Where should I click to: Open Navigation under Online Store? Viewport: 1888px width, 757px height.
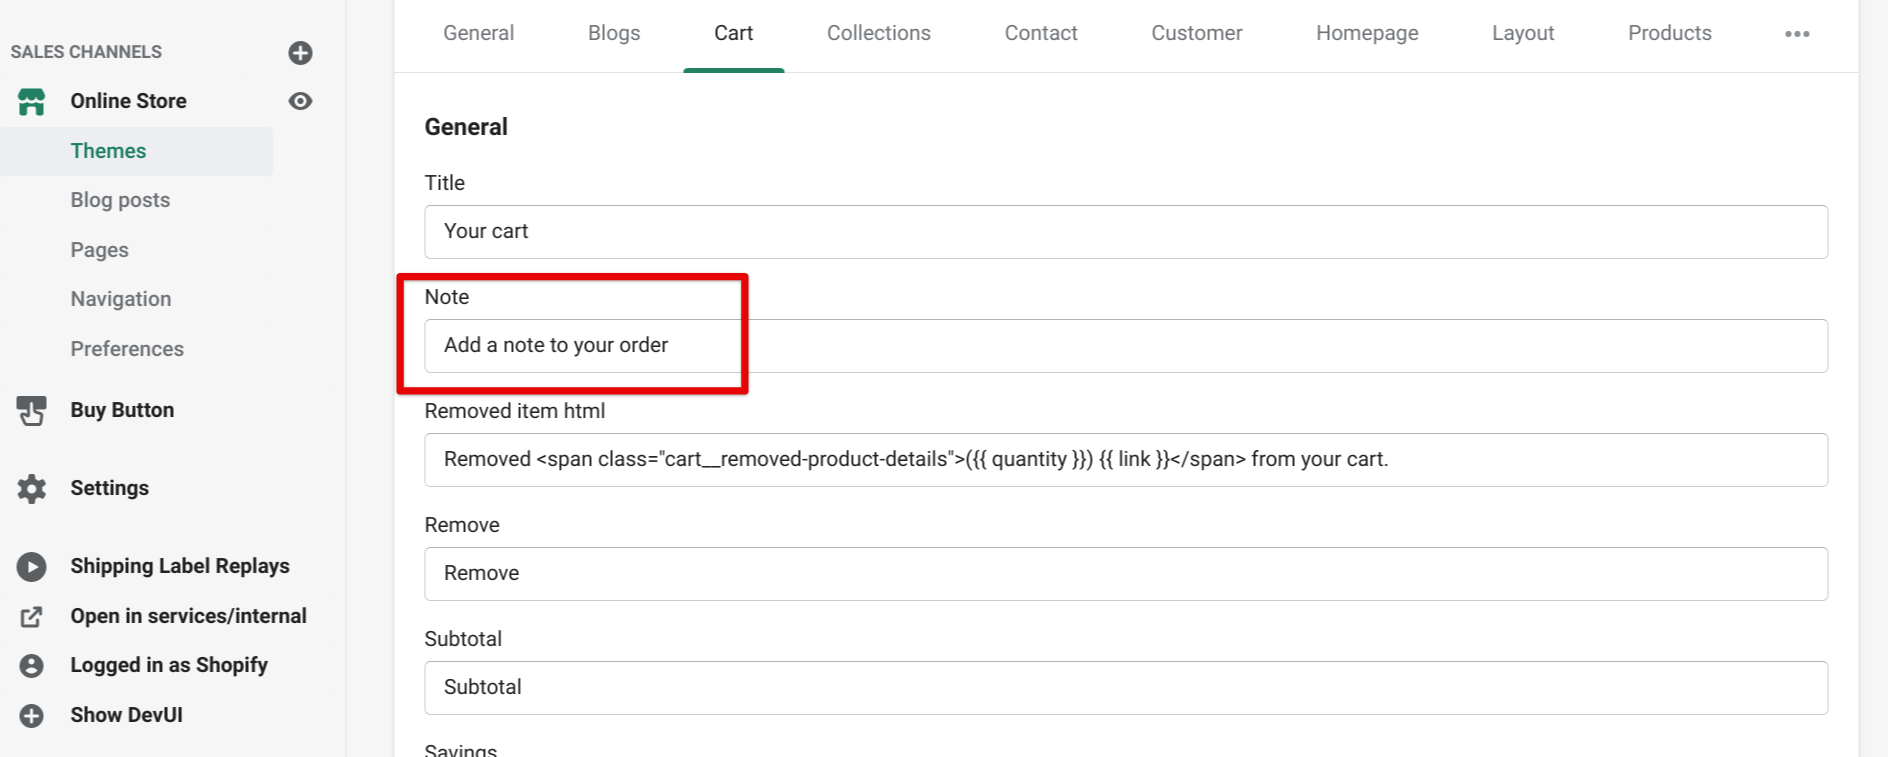[121, 299]
